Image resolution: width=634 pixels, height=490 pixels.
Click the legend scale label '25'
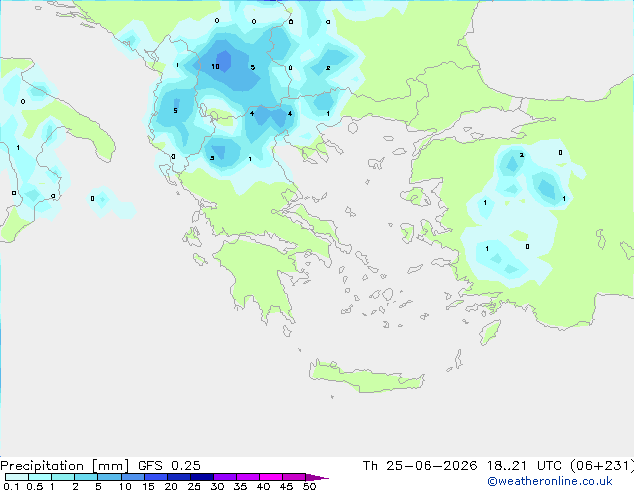coord(194,486)
